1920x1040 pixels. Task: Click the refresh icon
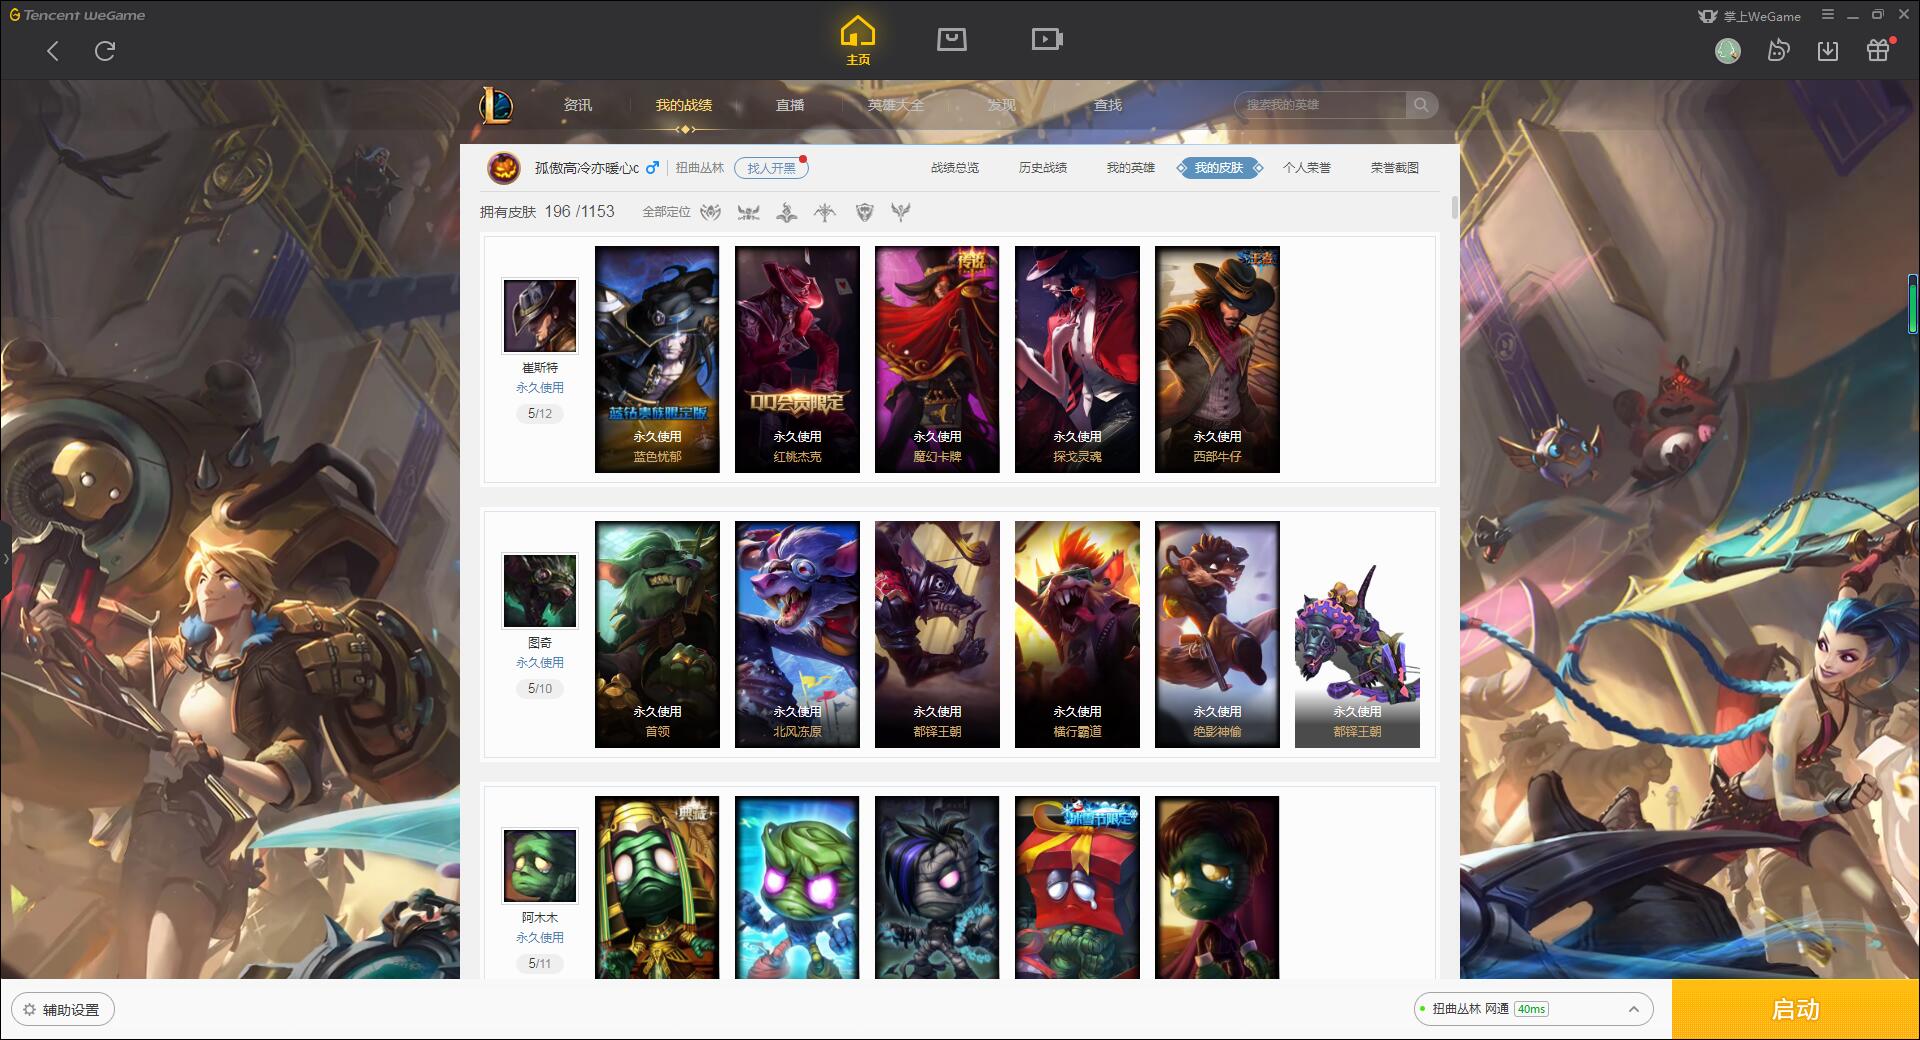[x=105, y=51]
